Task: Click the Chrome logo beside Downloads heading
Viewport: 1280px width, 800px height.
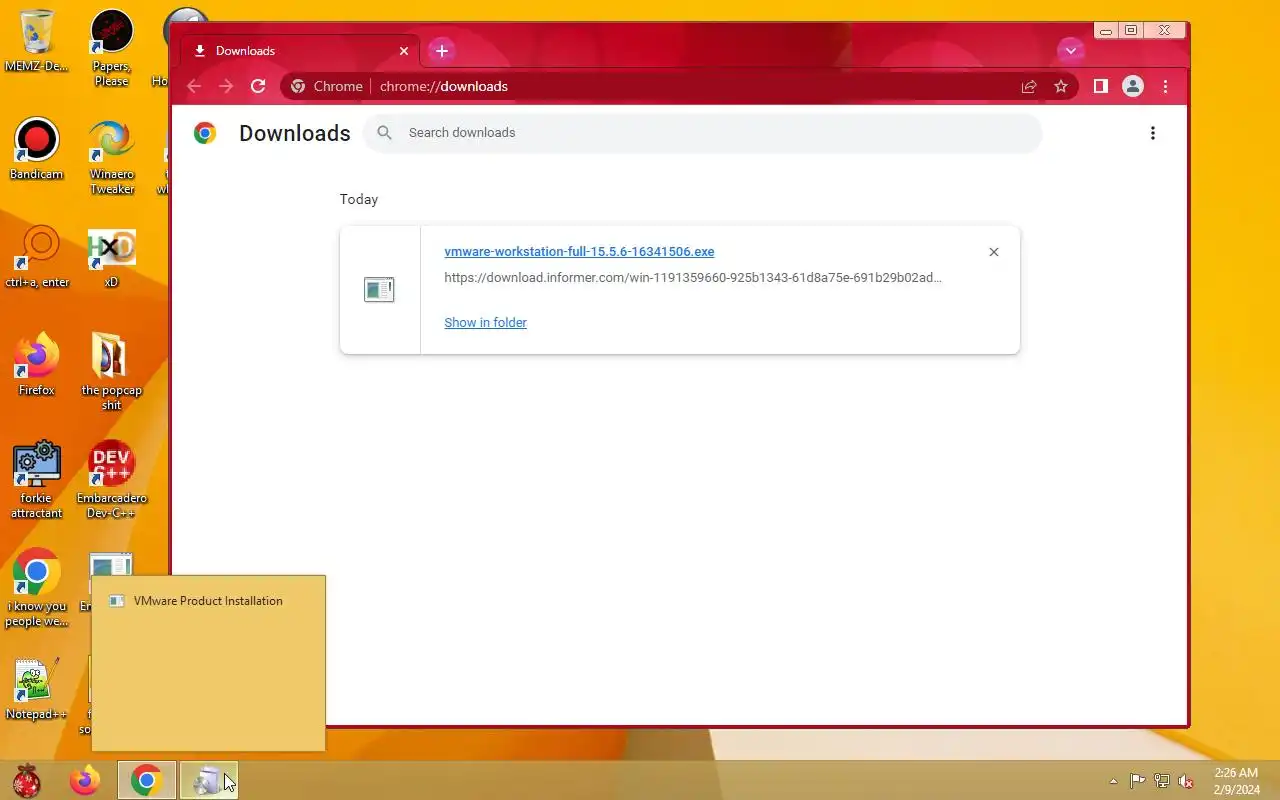Action: click(205, 133)
